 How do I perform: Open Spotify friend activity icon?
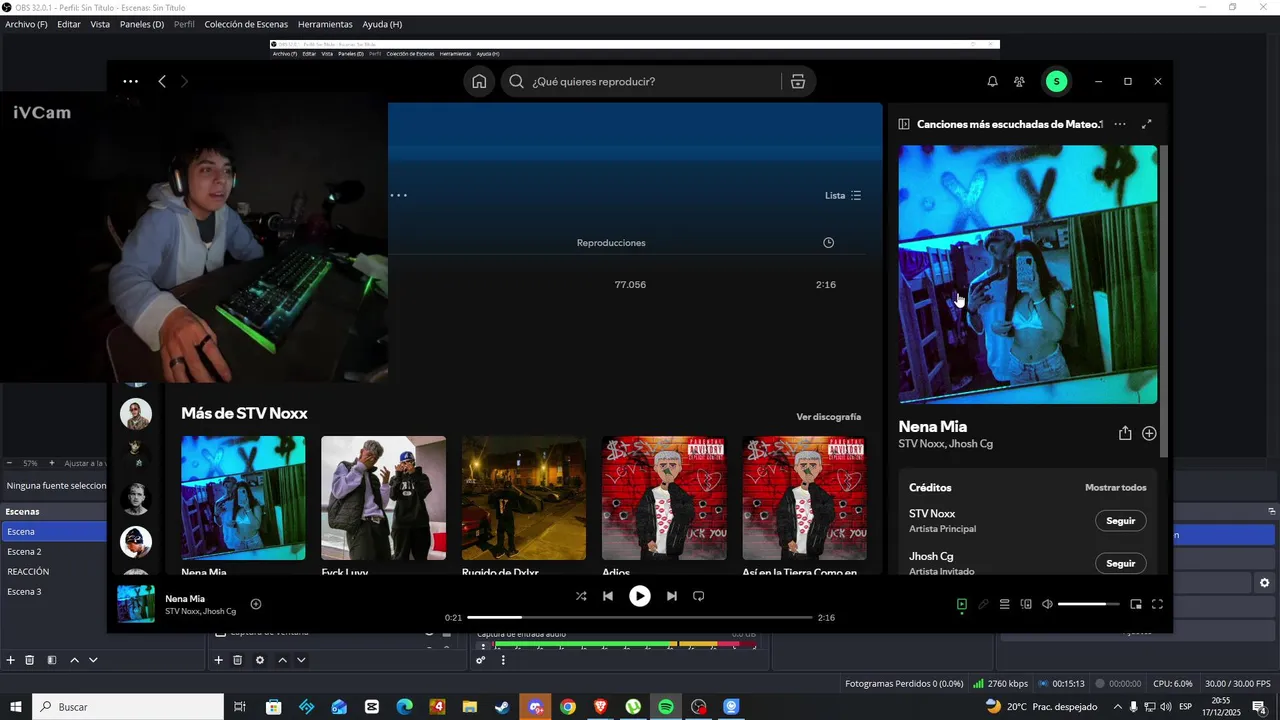click(x=1019, y=82)
